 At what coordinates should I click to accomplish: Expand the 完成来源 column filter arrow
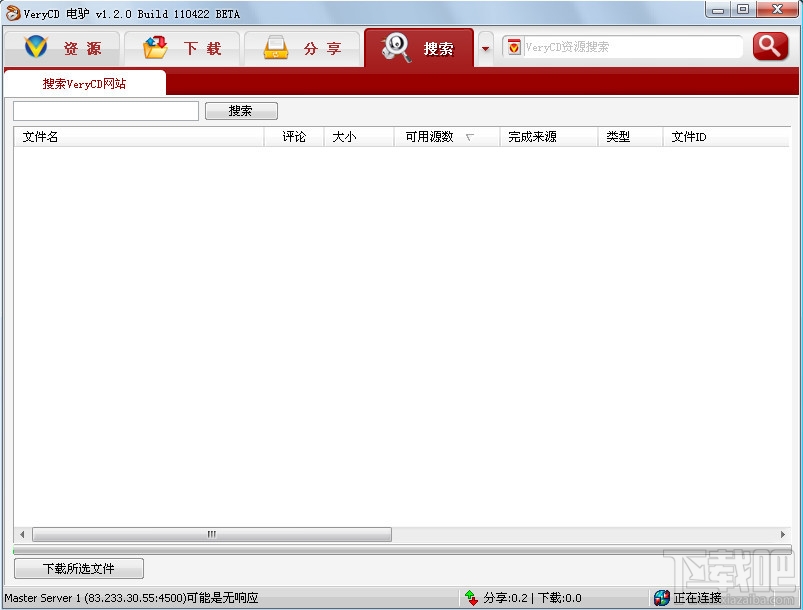577,137
